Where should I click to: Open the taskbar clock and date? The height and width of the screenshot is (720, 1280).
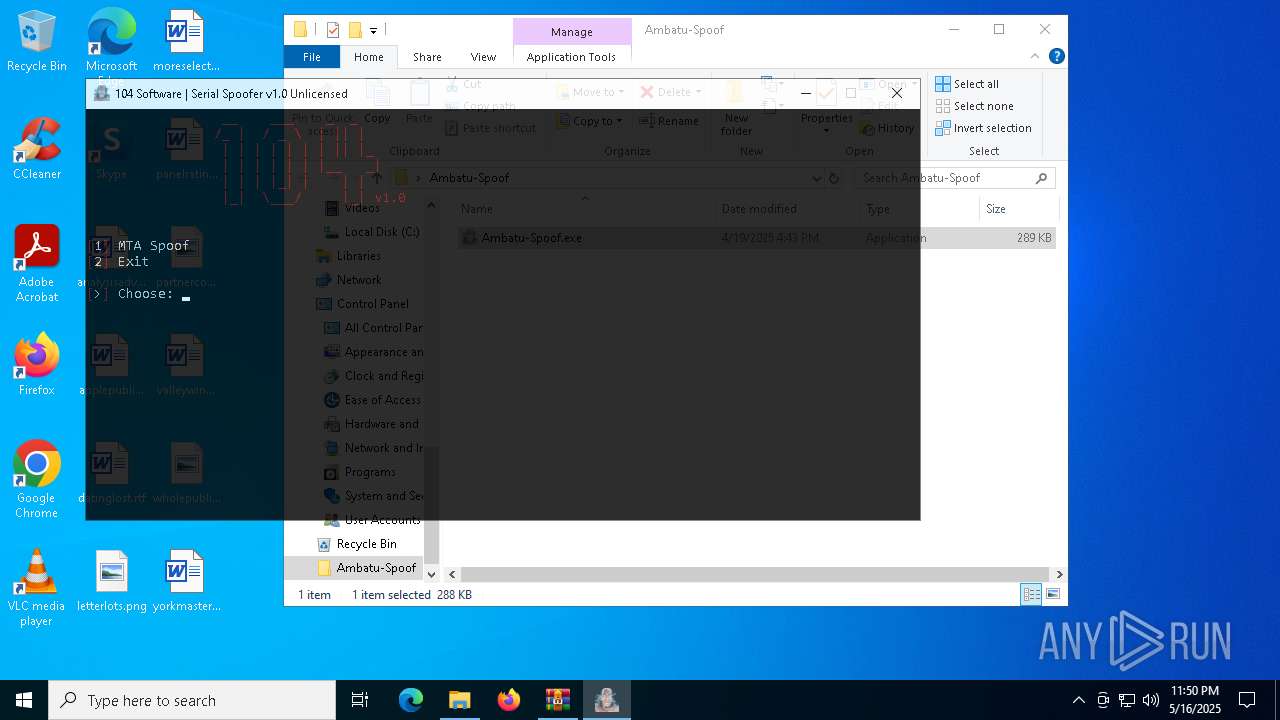tap(1195, 700)
